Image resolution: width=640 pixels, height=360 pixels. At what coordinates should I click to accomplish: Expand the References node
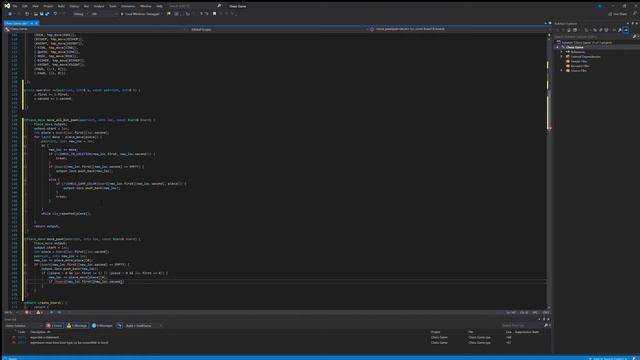pyautogui.click(x=562, y=52)
